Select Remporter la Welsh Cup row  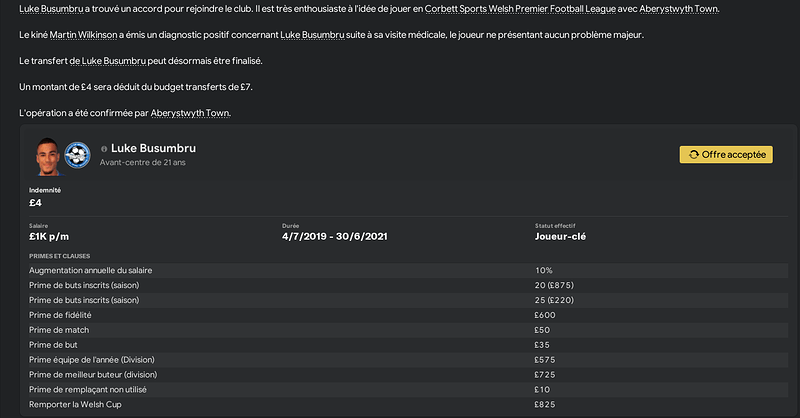tap(408, 404)
